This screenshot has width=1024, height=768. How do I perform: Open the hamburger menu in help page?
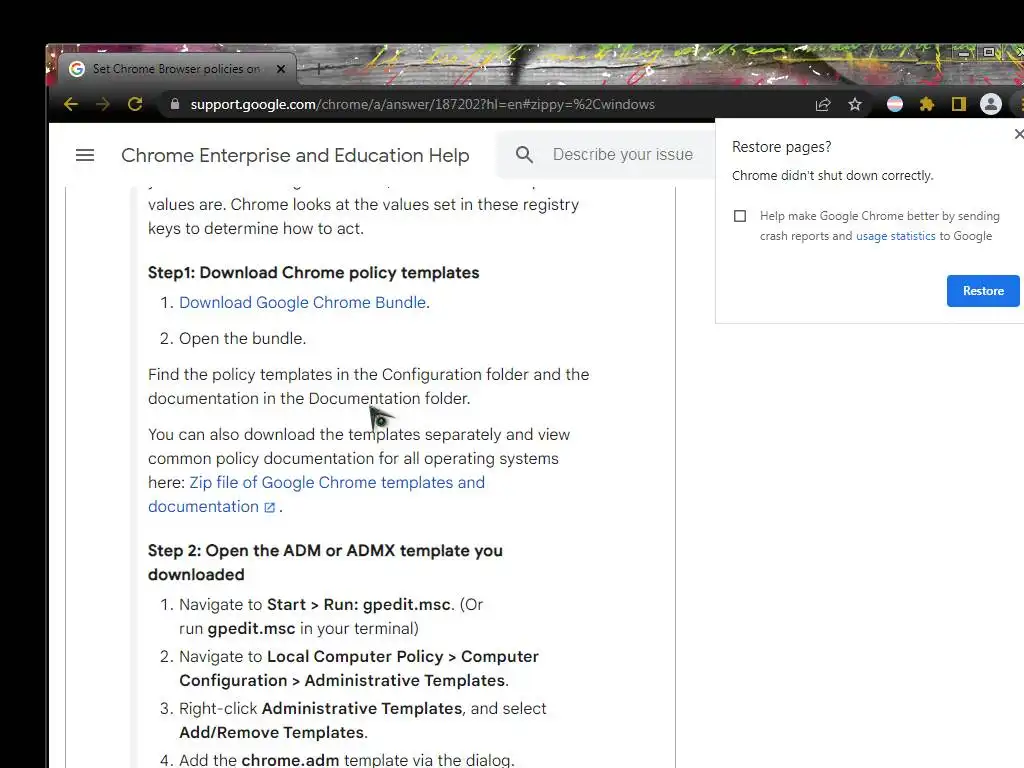[85, 155]
